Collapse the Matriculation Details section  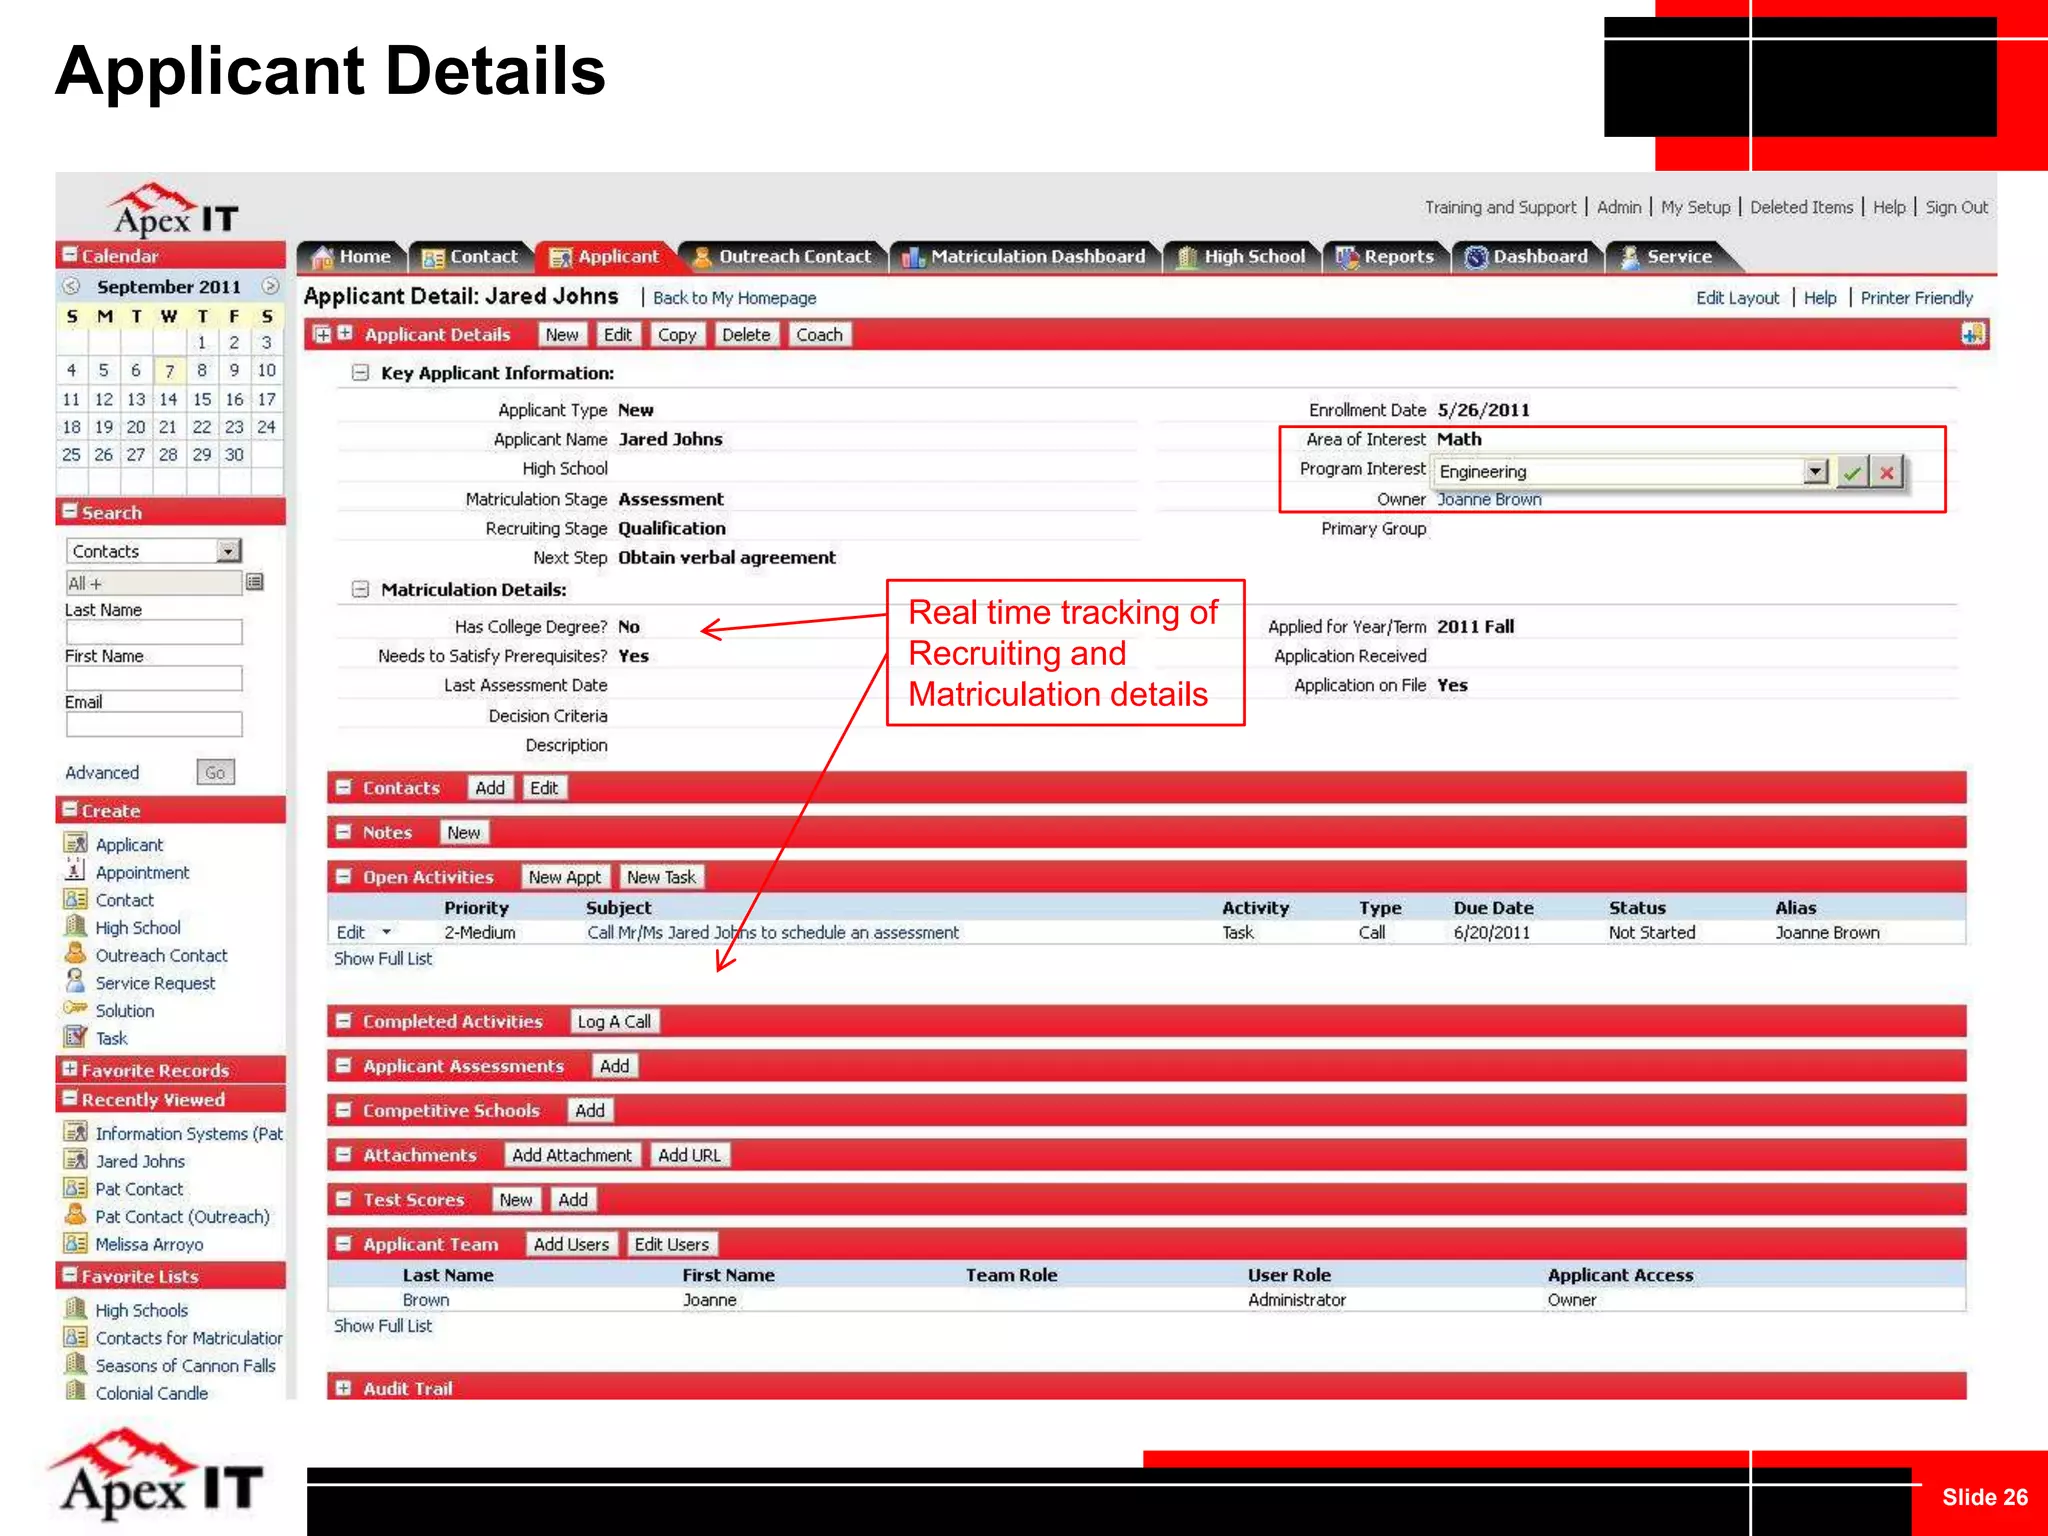pos(360,590)
